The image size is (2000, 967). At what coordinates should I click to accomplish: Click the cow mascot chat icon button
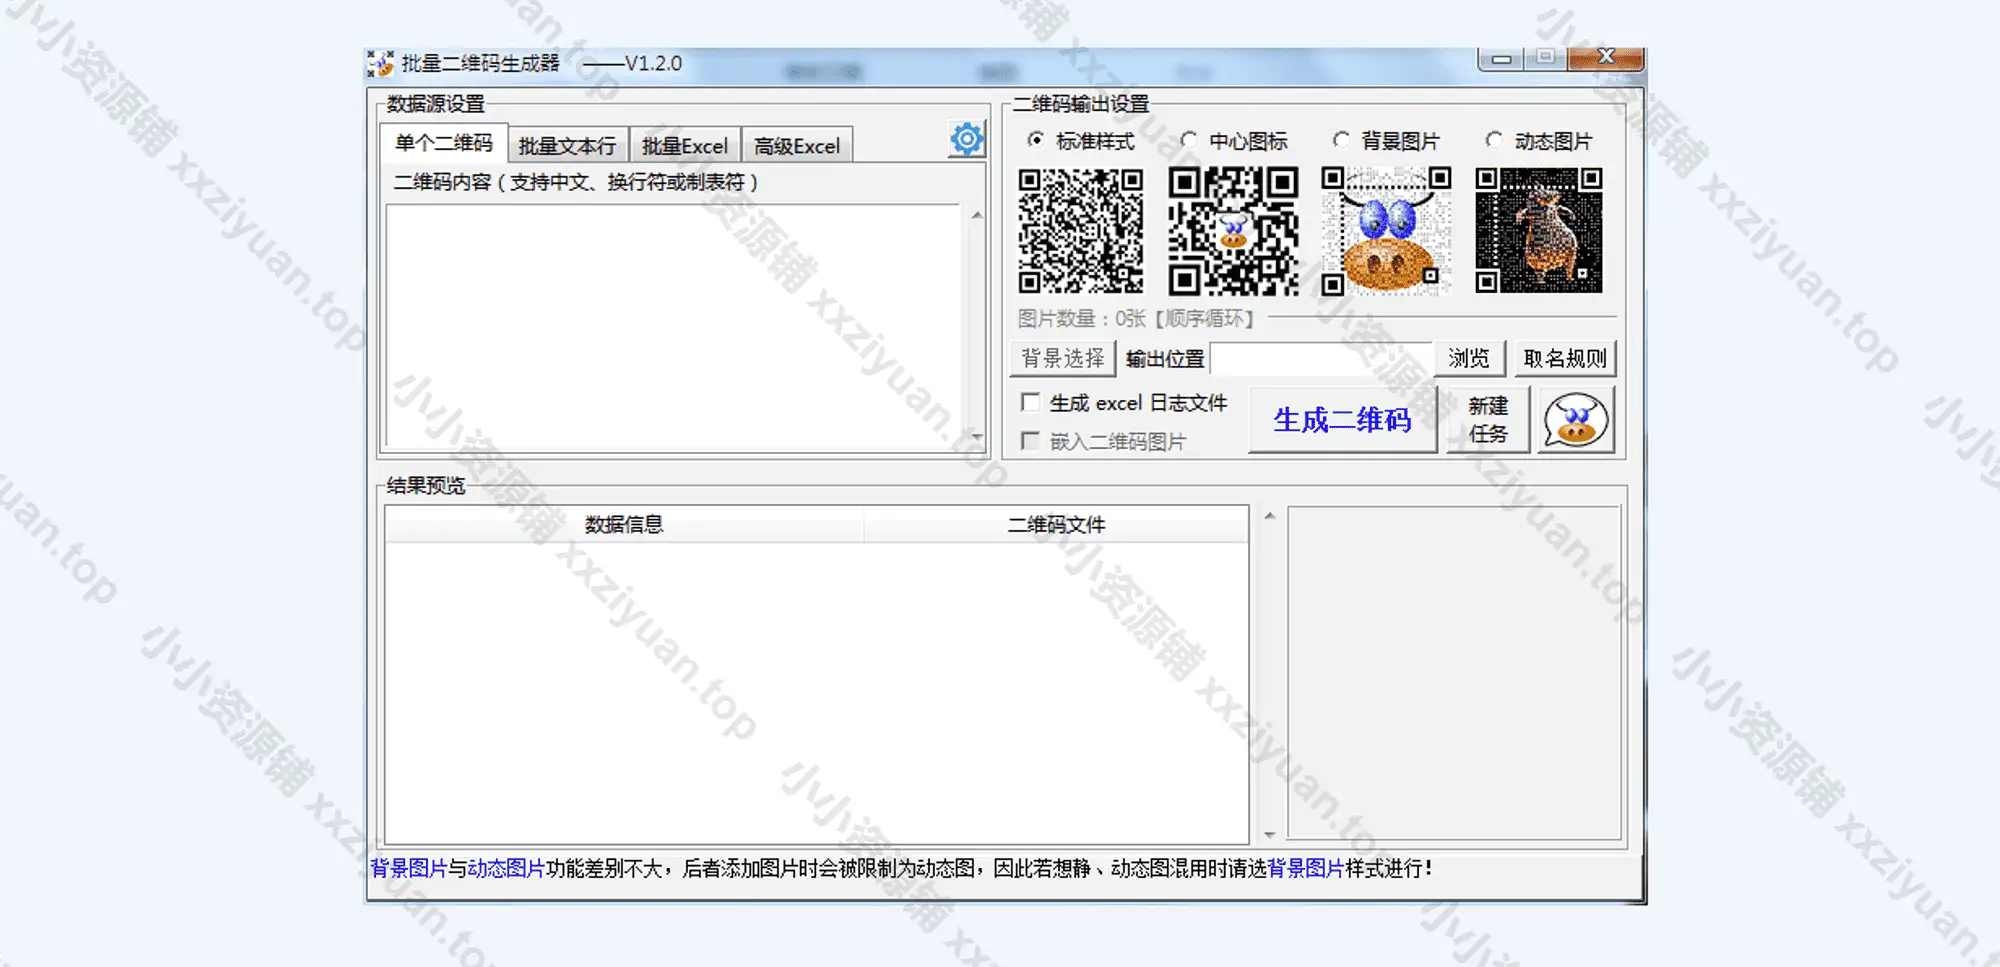(1575, 421)
